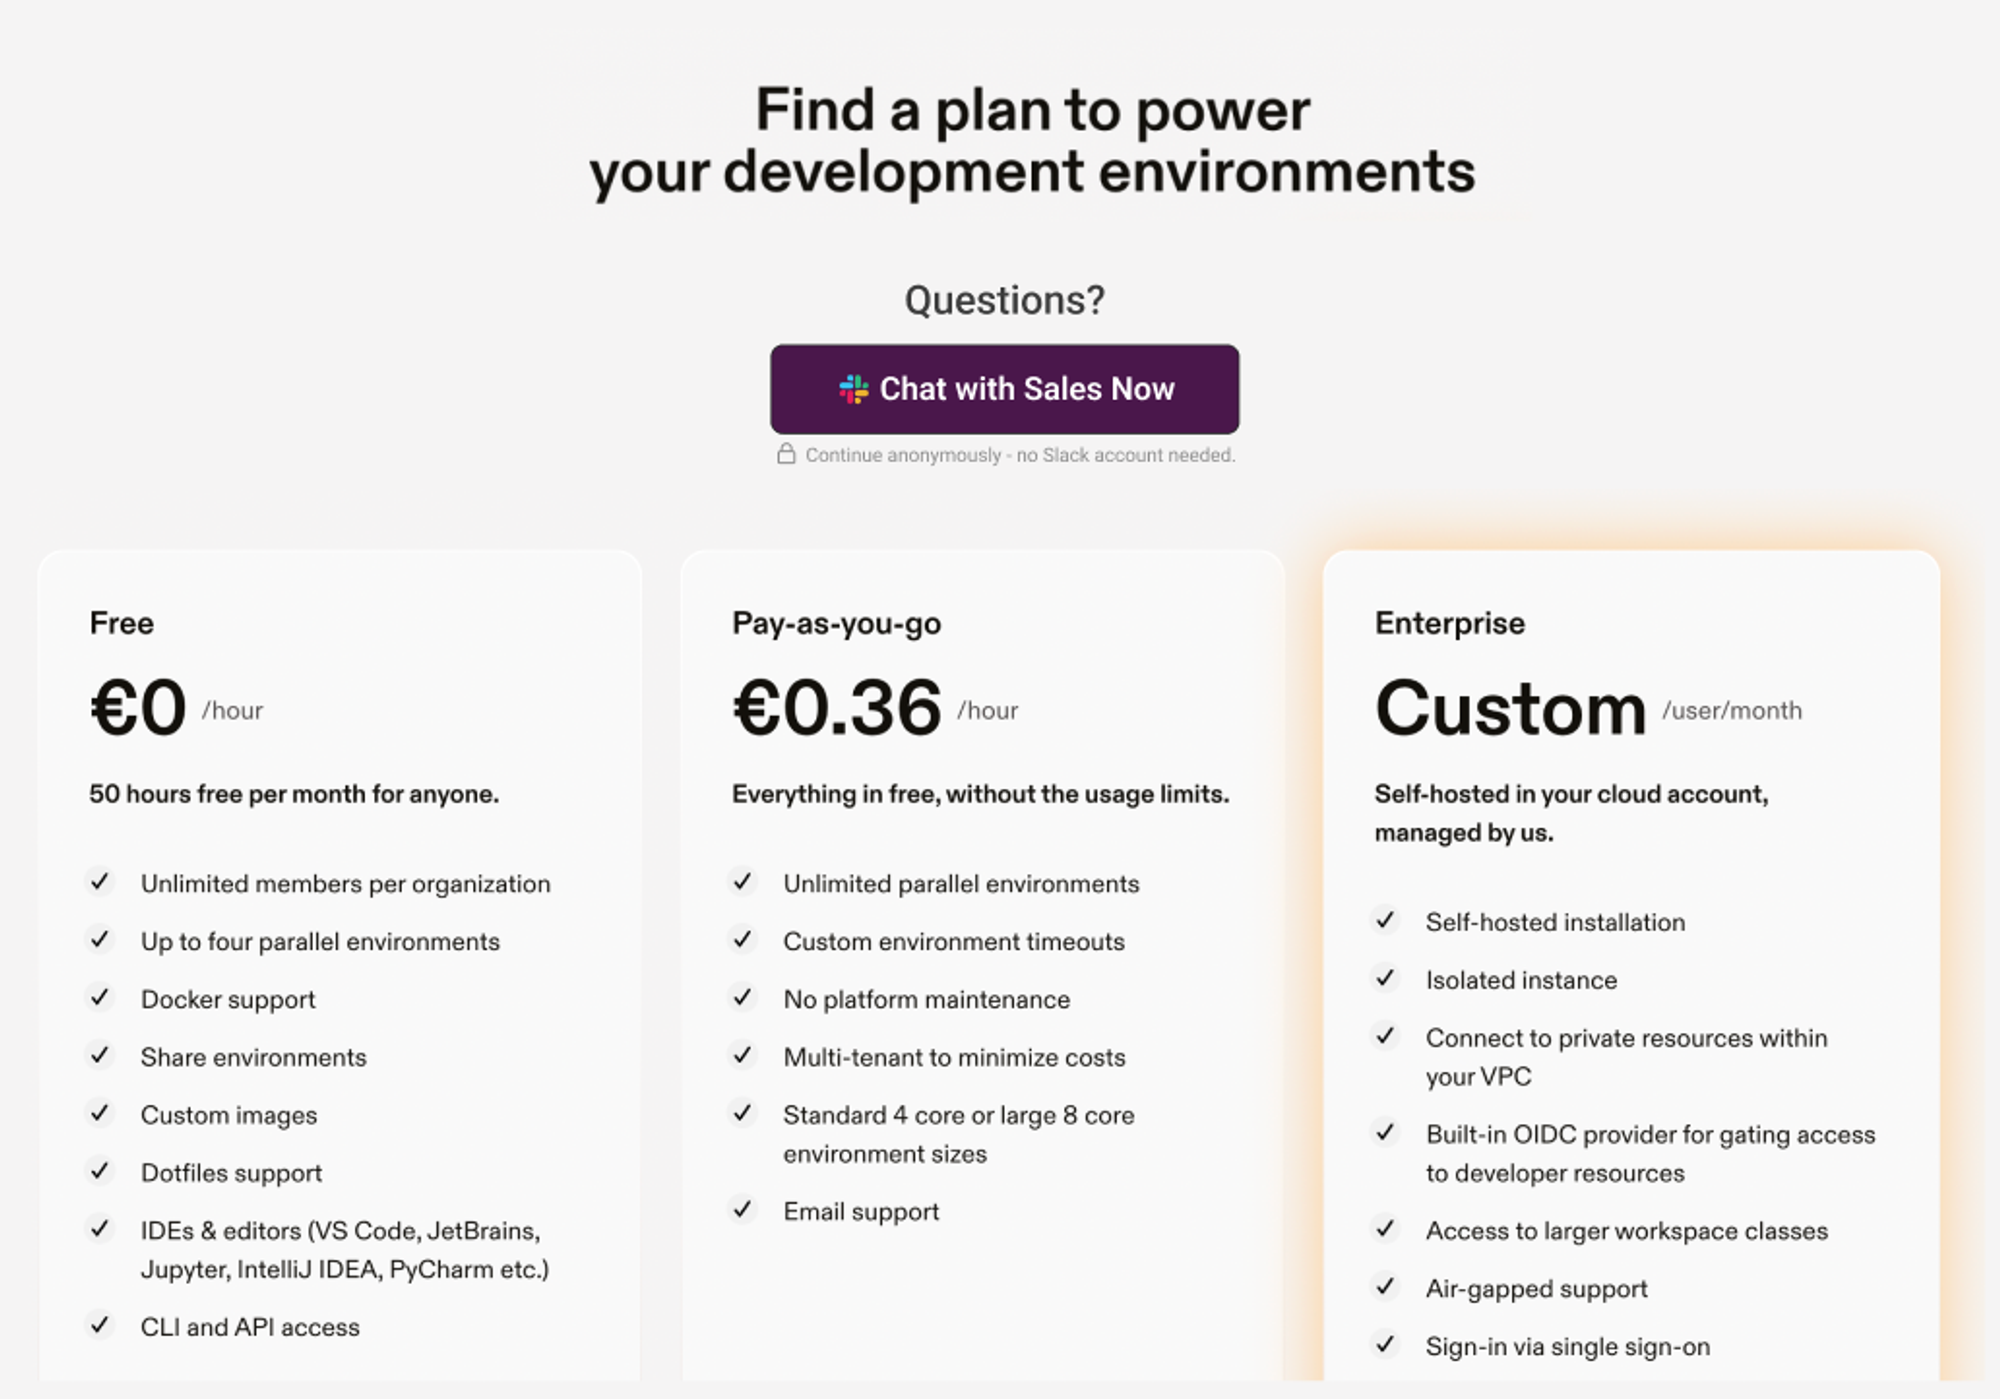Click the checkmark next to Self-hosted installation
2000x1399 pixels.
pos(1385,920)
